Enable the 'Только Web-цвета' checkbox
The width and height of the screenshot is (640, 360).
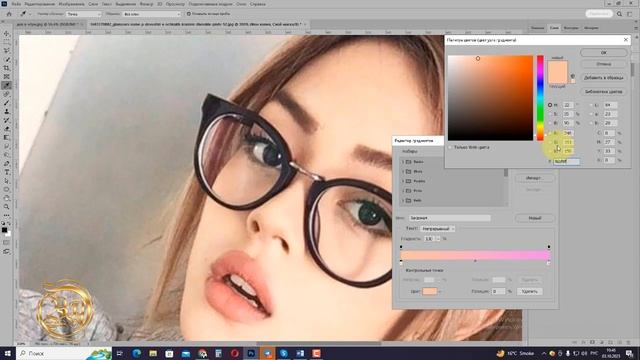pos(450,147)
